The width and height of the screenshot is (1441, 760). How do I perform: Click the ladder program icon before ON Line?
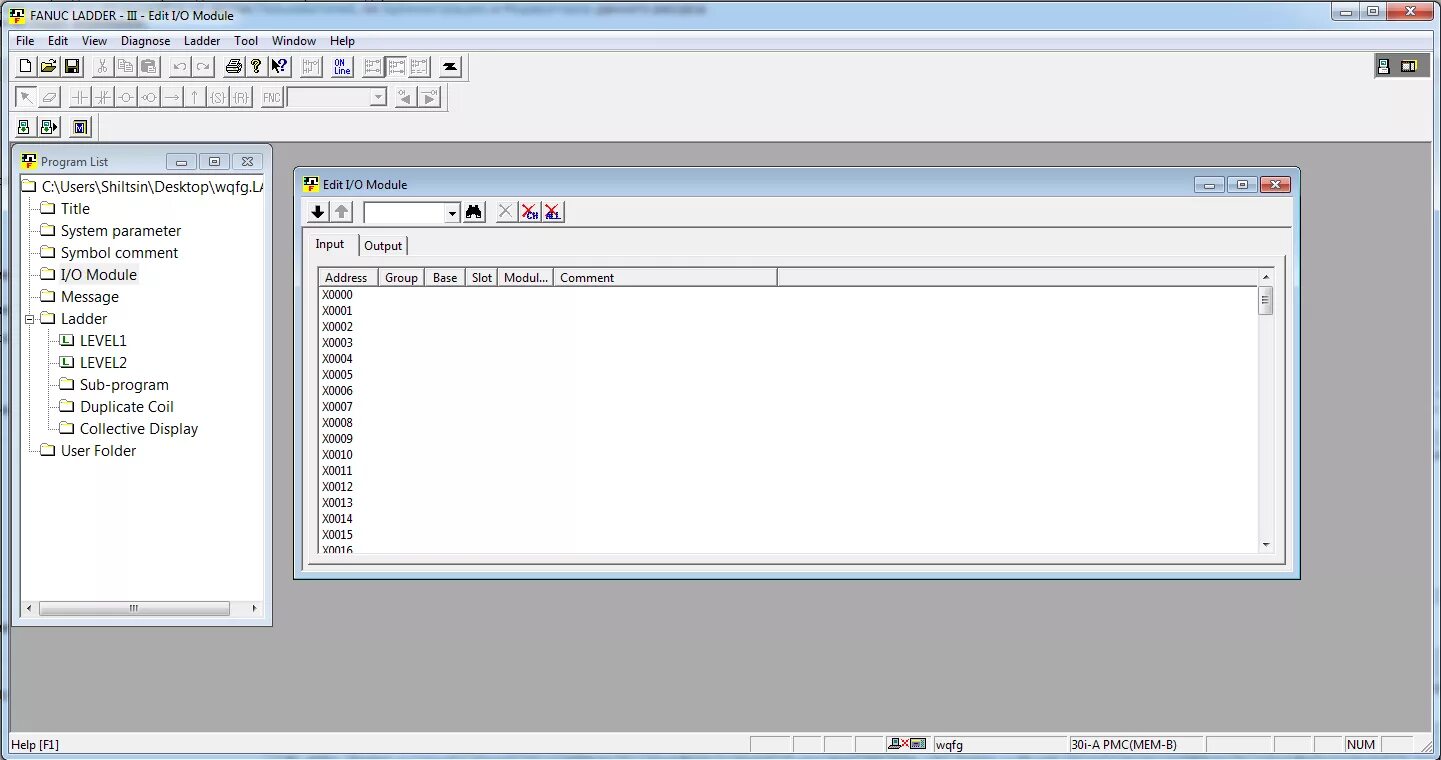311,67
